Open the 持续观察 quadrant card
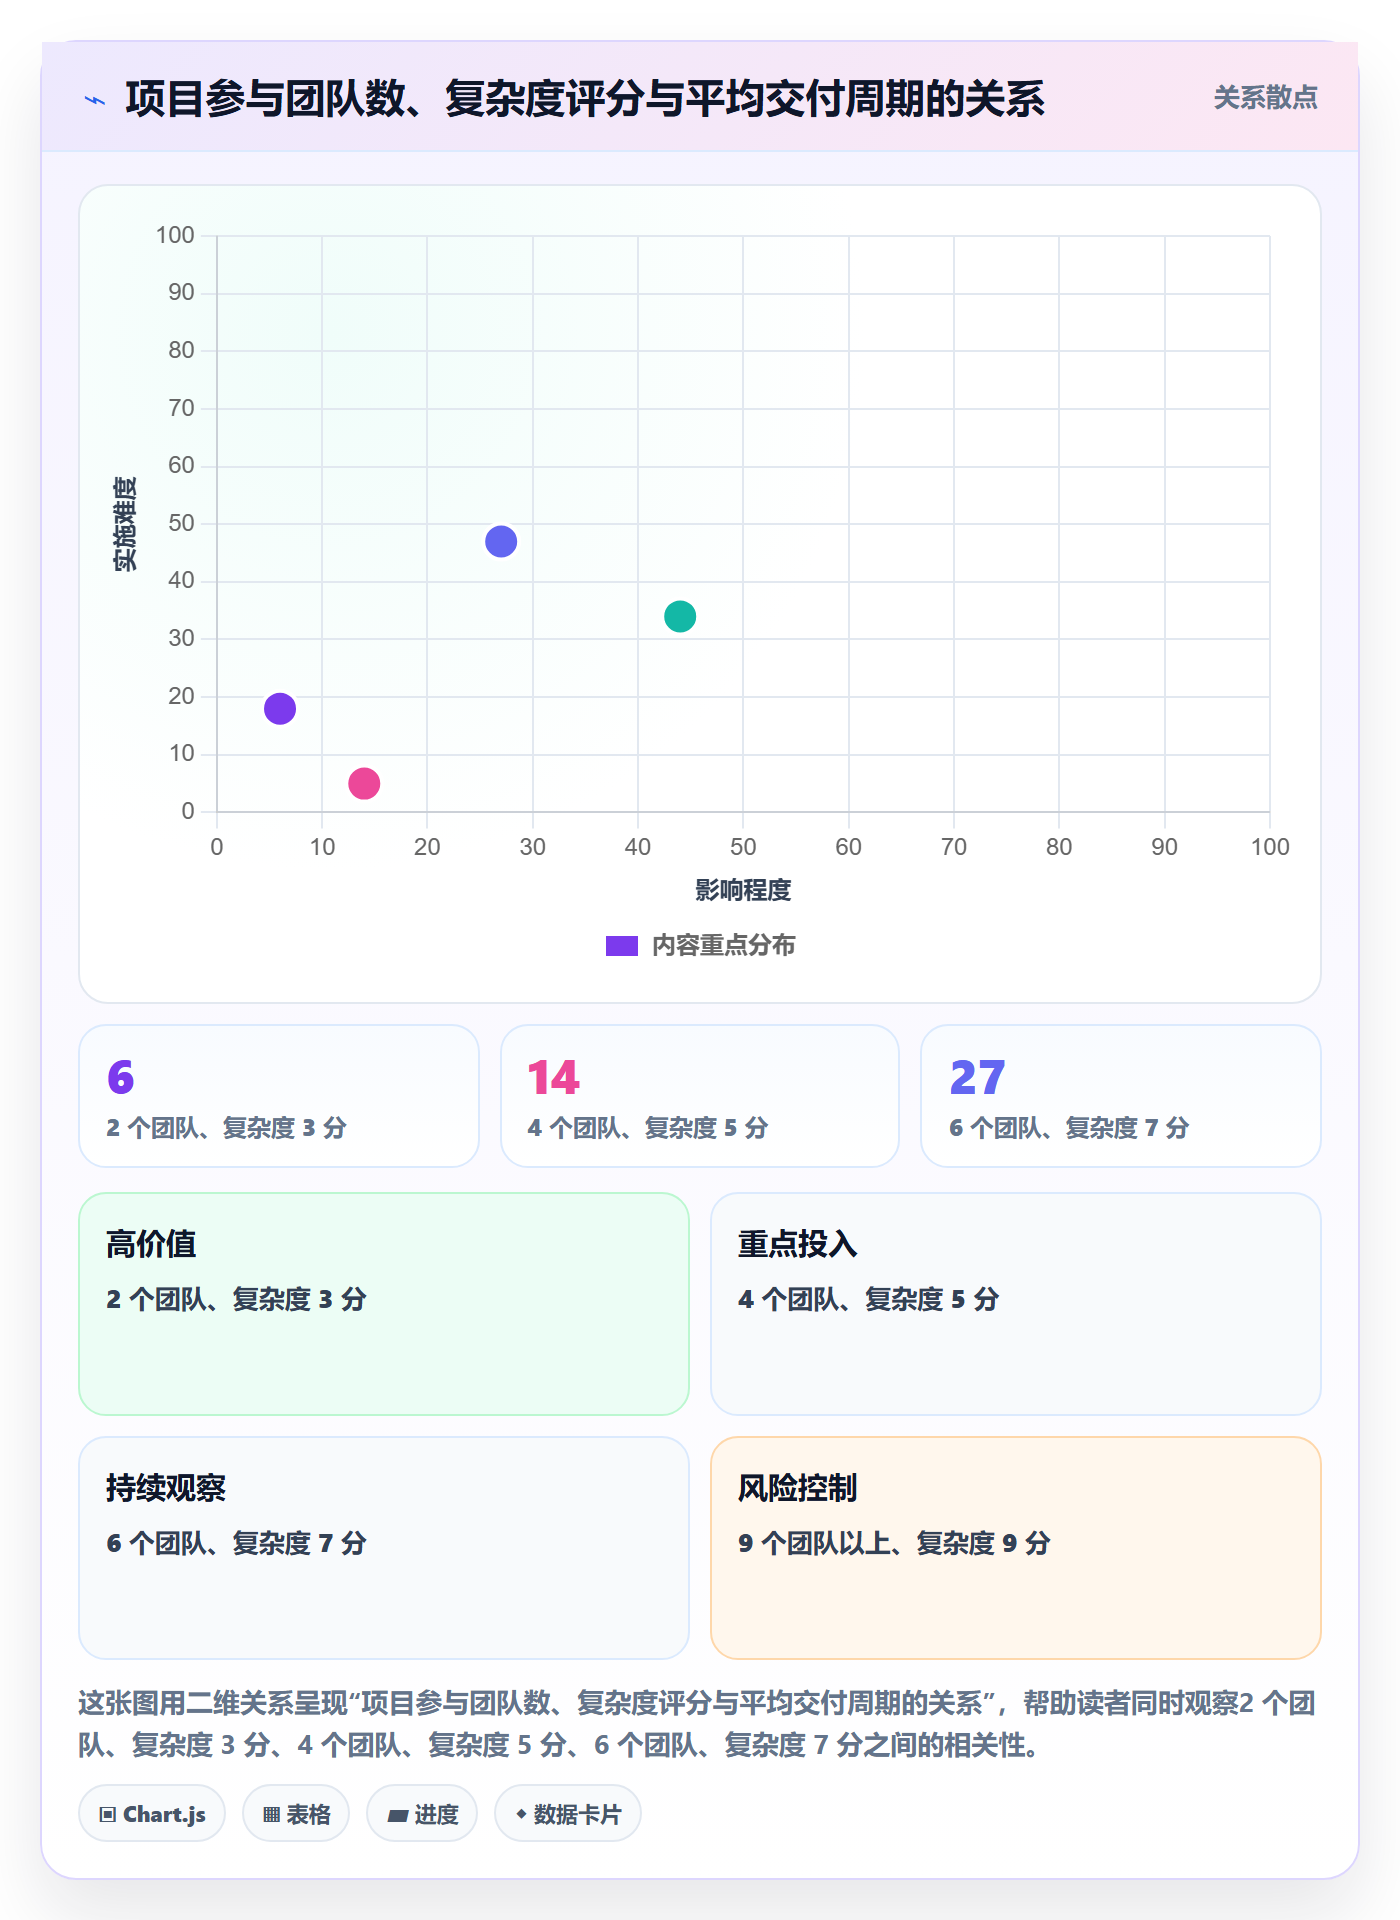Image resolution: width=1400 pixels, height=1920 pixels. [x=384, y=1548]
